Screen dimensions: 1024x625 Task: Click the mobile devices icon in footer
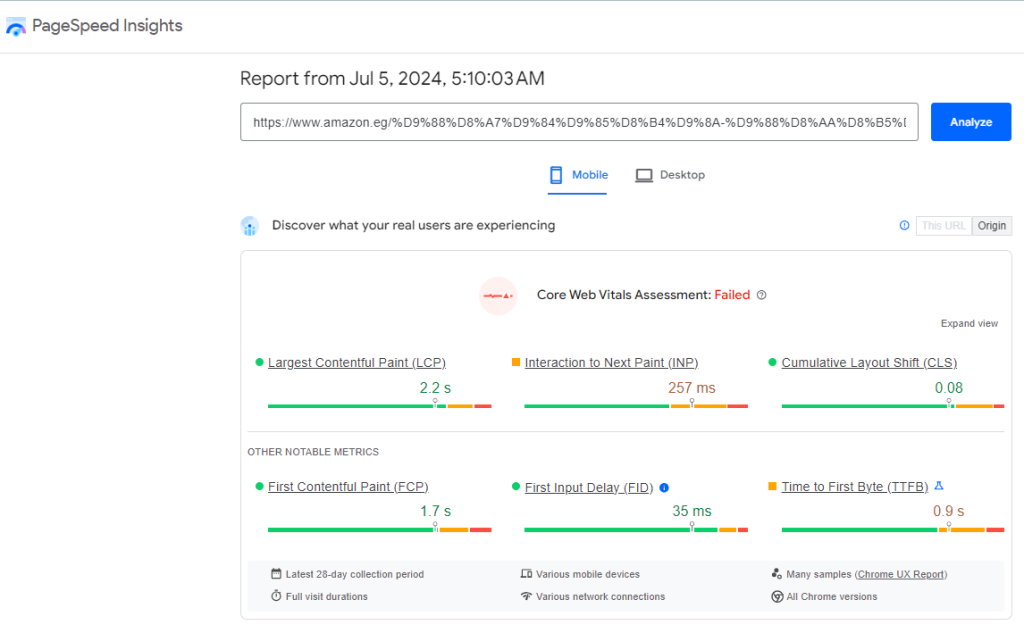click(x=524, y=574)
